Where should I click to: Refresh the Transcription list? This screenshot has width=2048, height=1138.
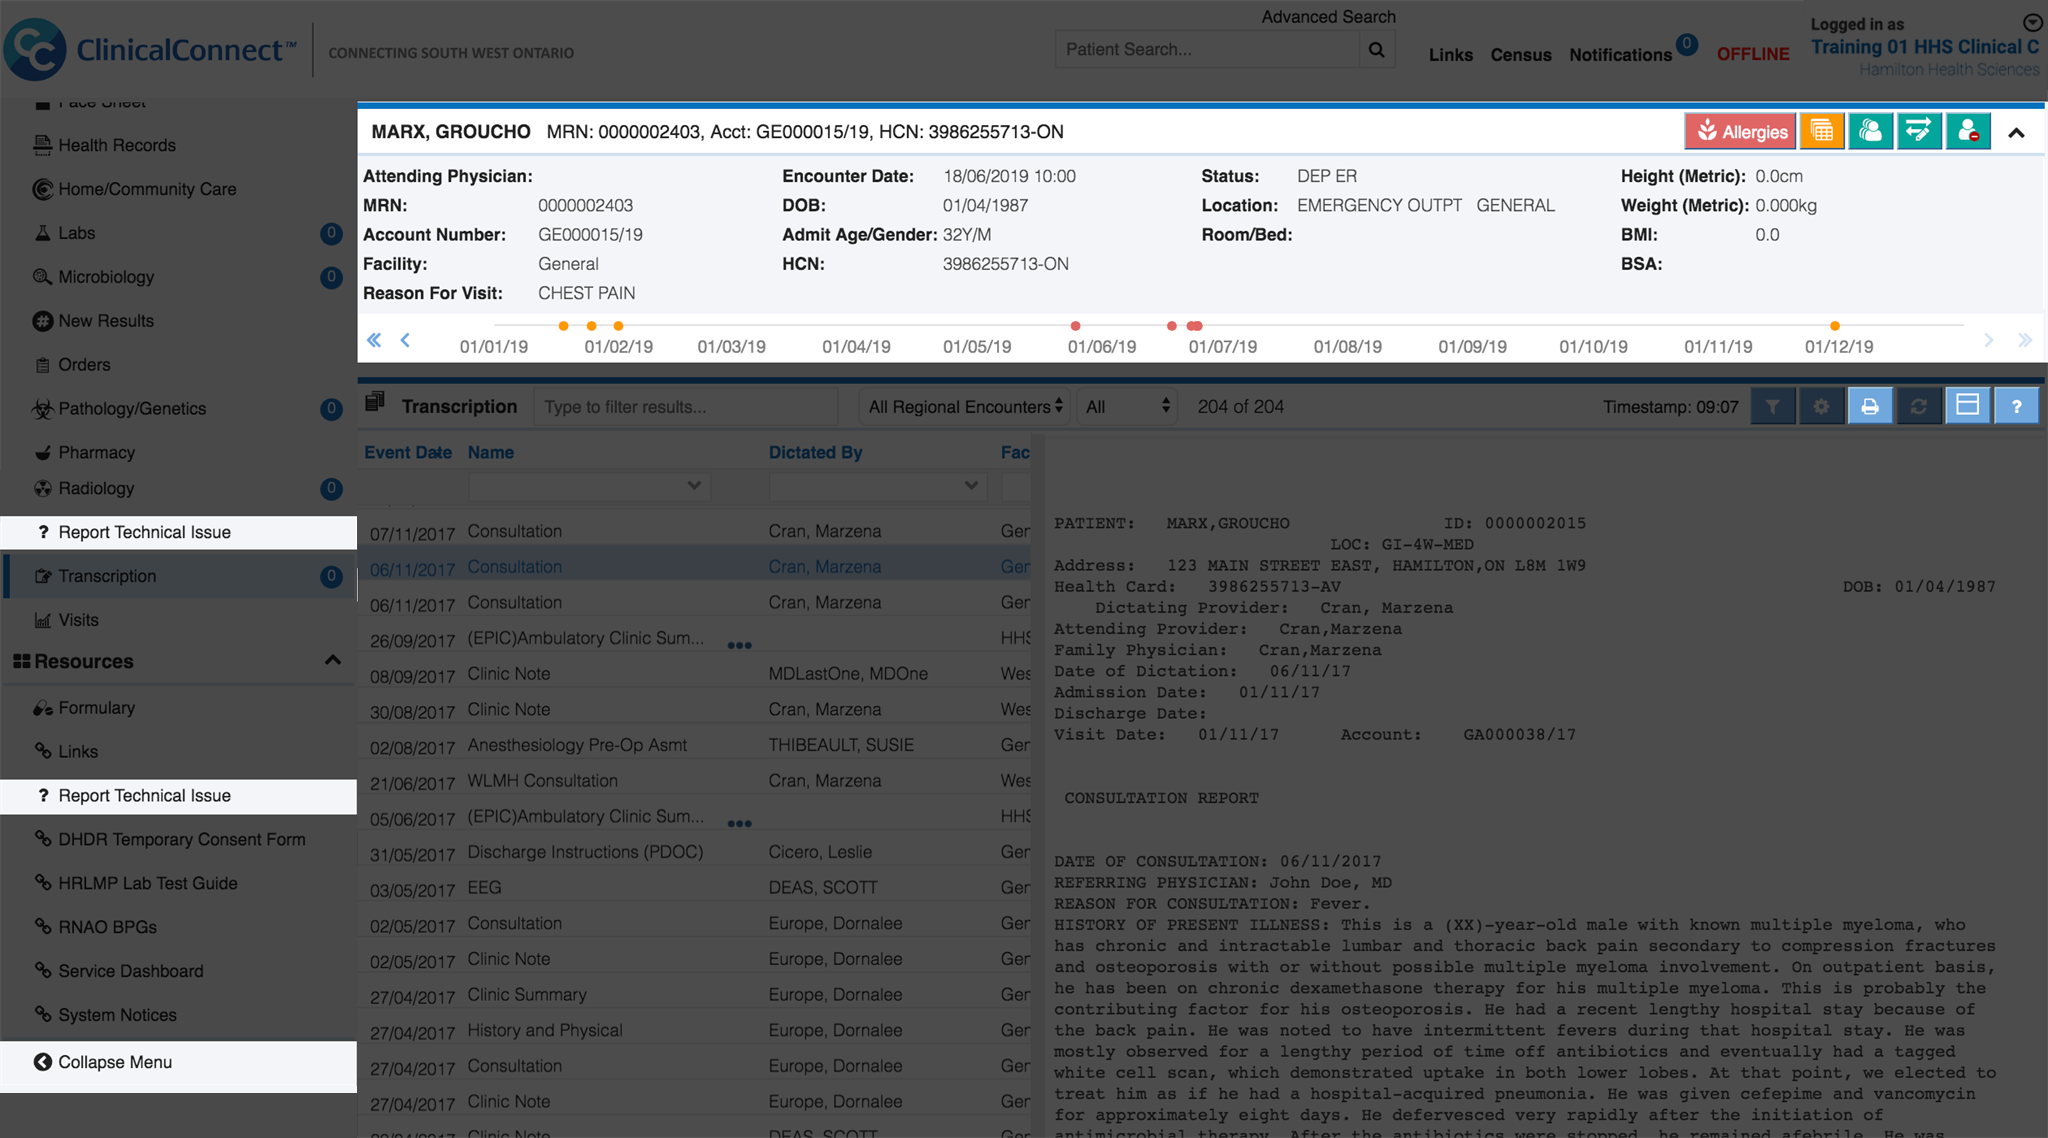click(1918, 406)
